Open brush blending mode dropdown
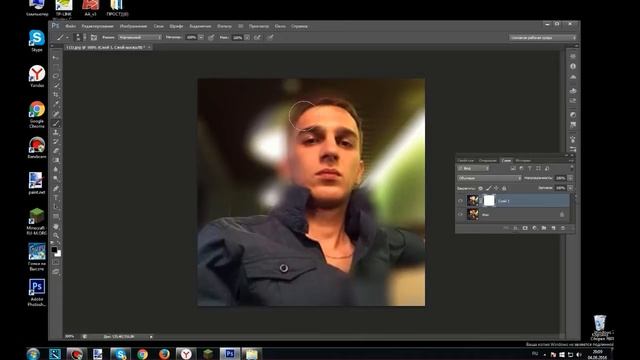 pyautogui.click(x=140, y=37)
